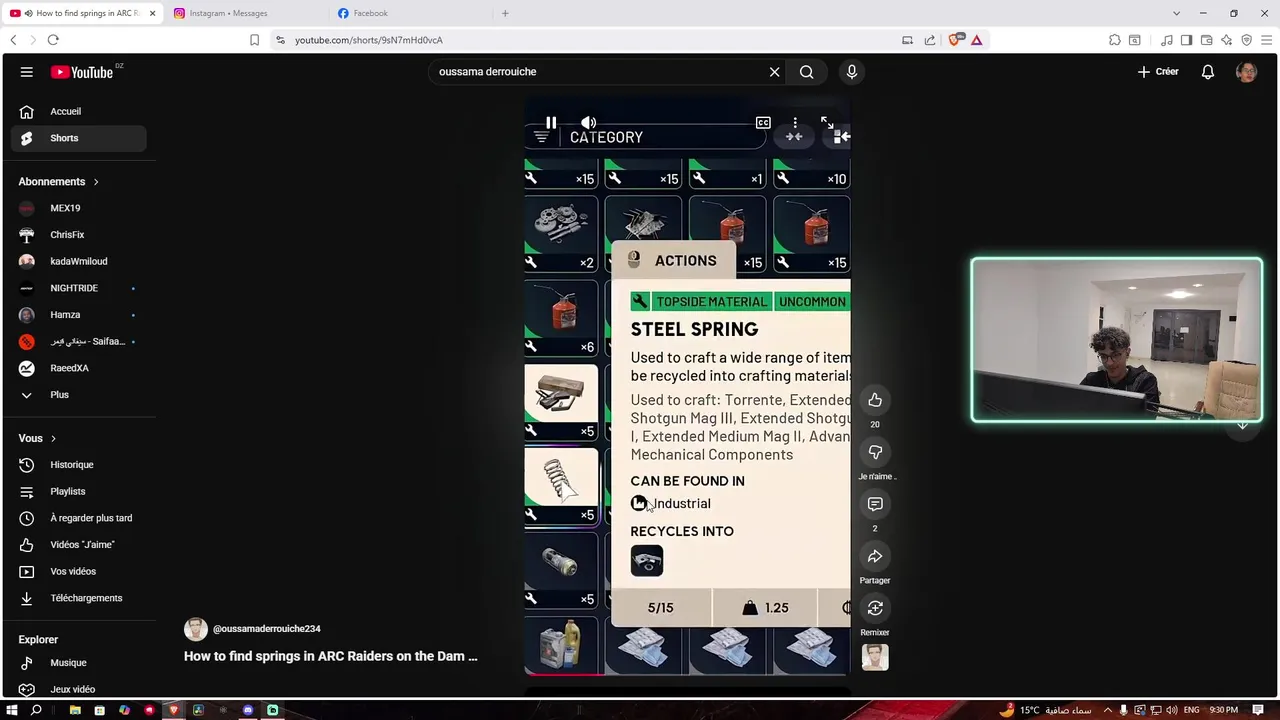Click the address bar URL
Screen dimensions: 1280x720
click(x=368, y=40)
